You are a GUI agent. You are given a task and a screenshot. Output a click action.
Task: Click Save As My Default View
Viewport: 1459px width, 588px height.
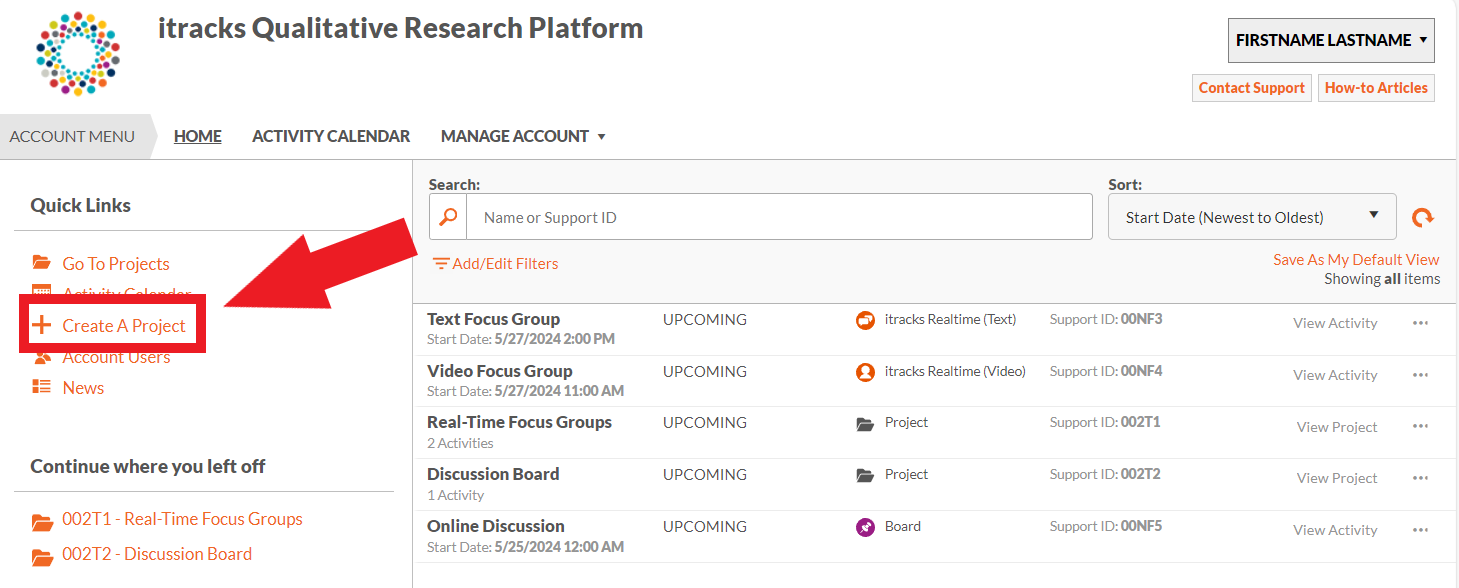[1356, 259]
